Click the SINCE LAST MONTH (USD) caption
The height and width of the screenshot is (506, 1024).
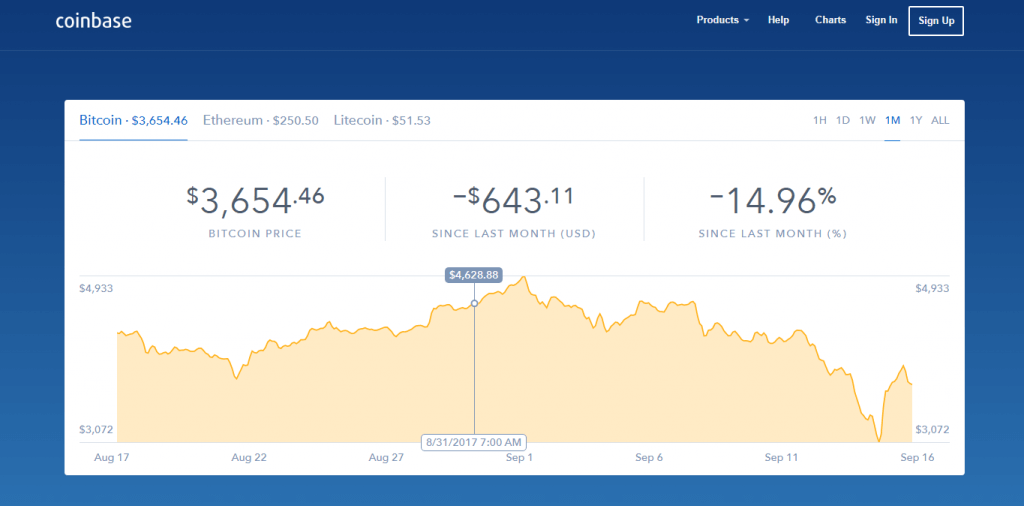514,234
